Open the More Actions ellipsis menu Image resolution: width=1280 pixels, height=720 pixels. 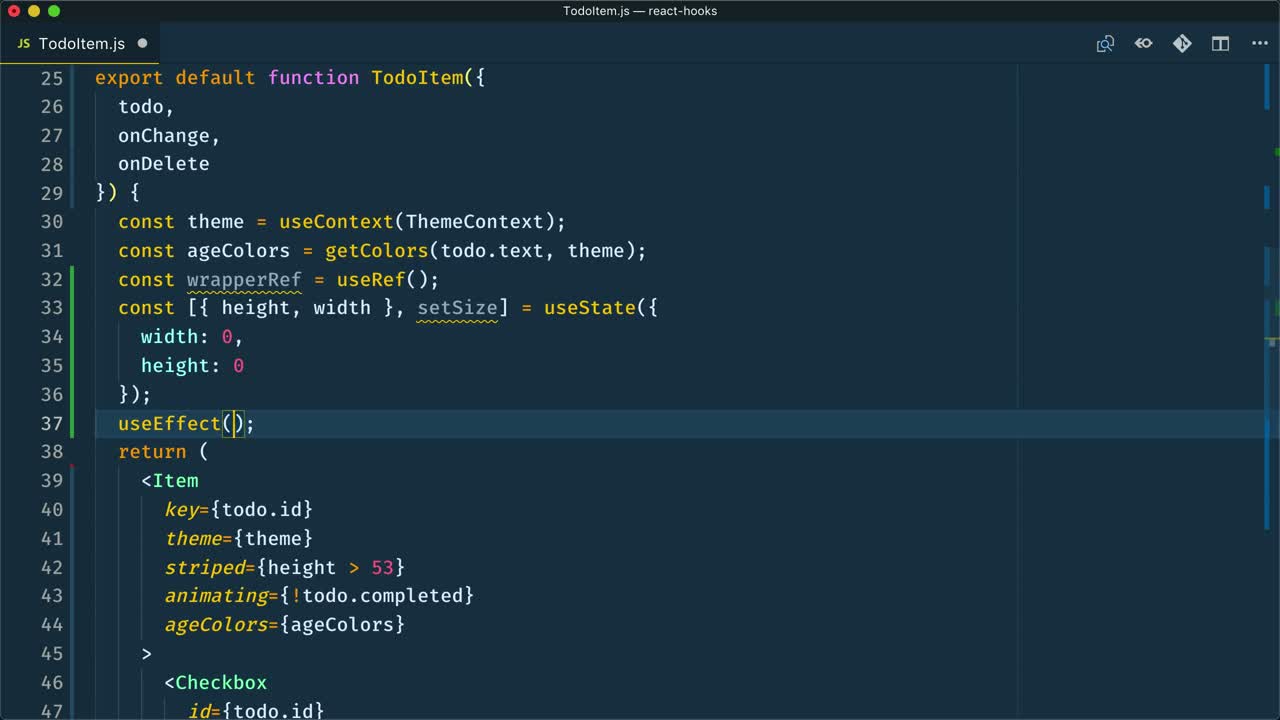(x=1259, y=43)
